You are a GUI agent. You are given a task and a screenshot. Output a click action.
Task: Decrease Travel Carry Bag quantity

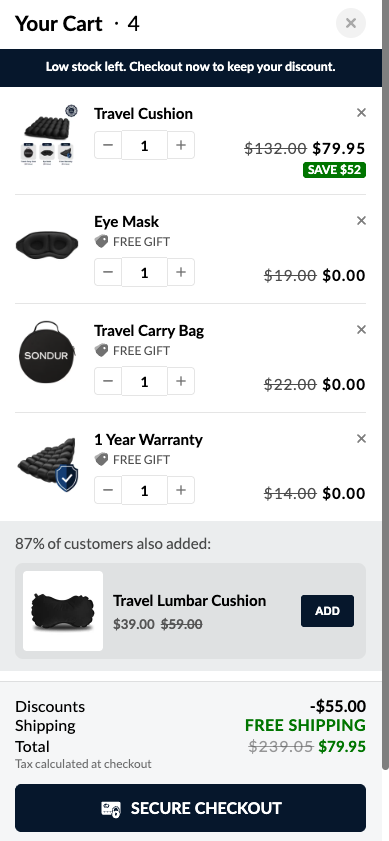(108, 381)
